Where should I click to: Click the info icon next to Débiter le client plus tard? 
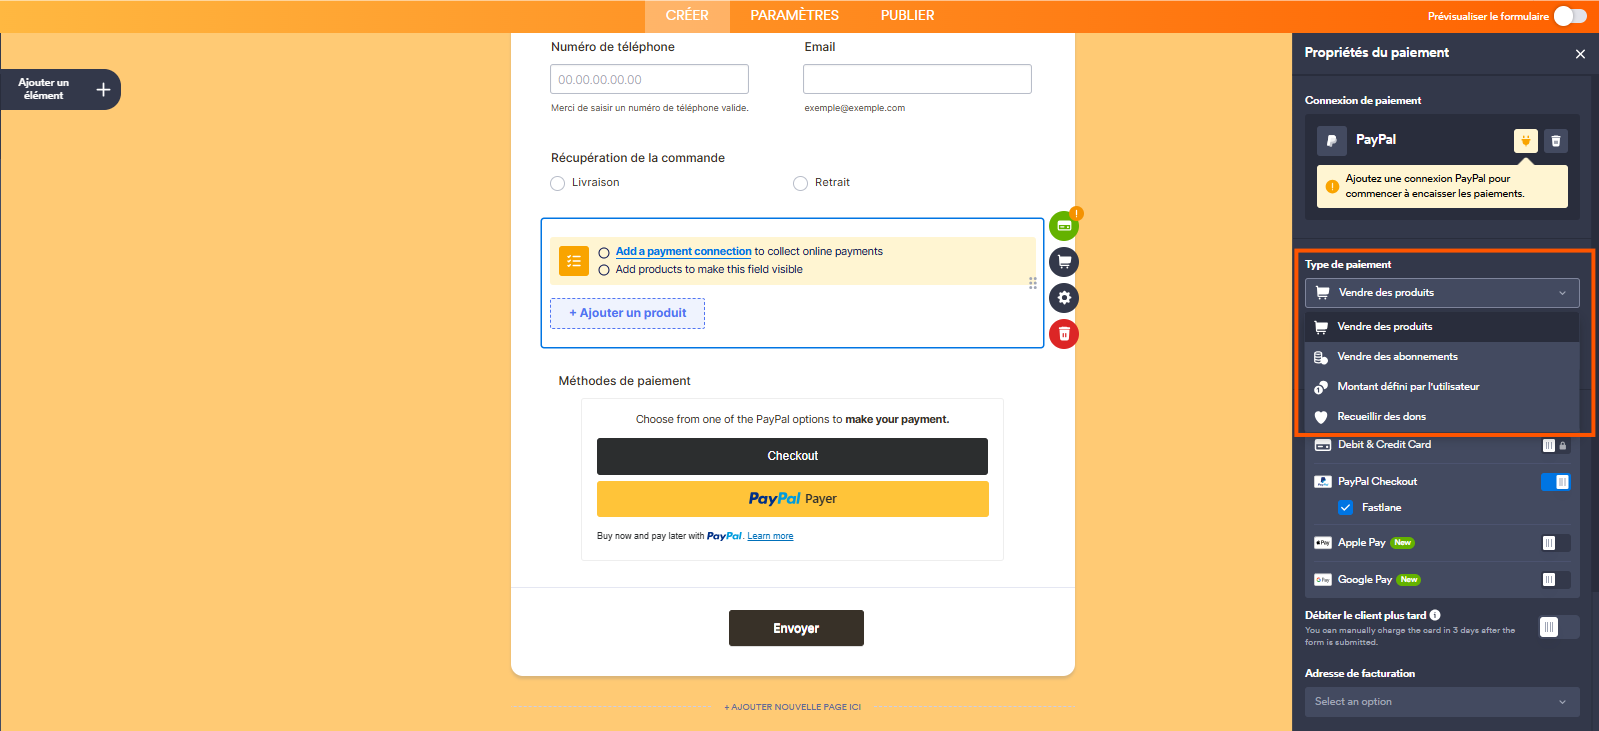point(1435,615)
